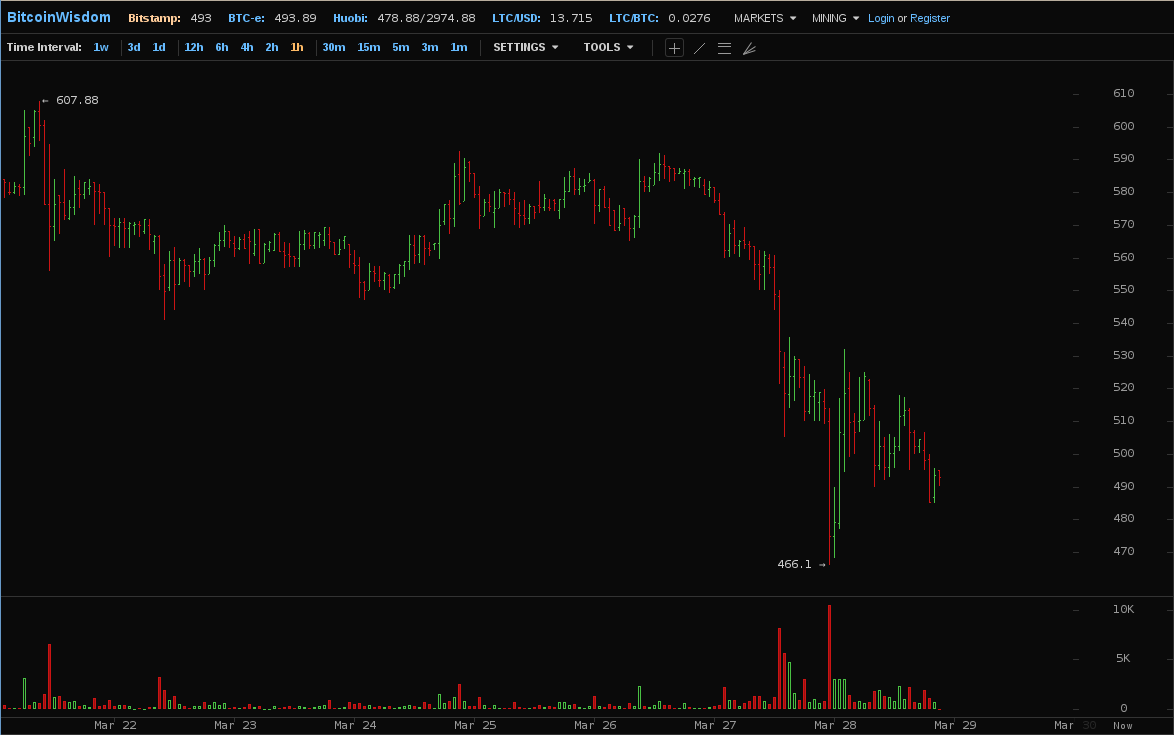Click the Login link

click(x=881, y=18)
